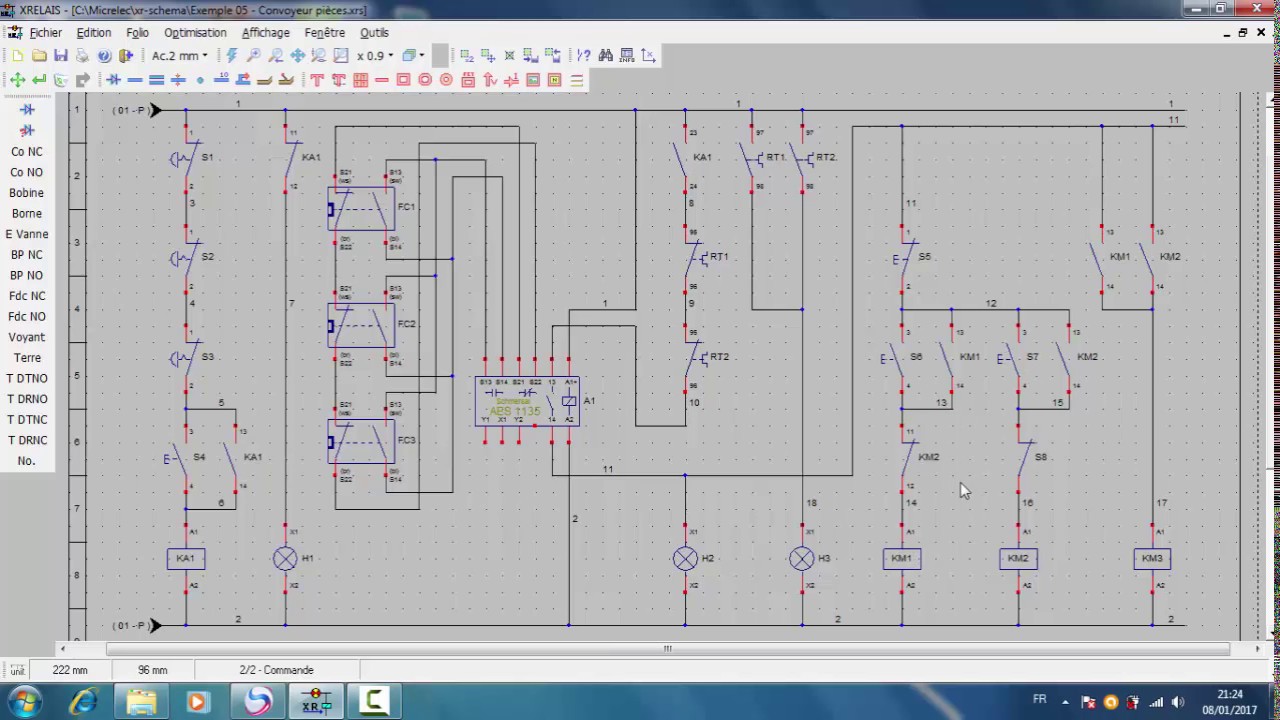1280x720 pixels.
Task: Select the red double-circle drawing tool
Action: coord(446,80)
